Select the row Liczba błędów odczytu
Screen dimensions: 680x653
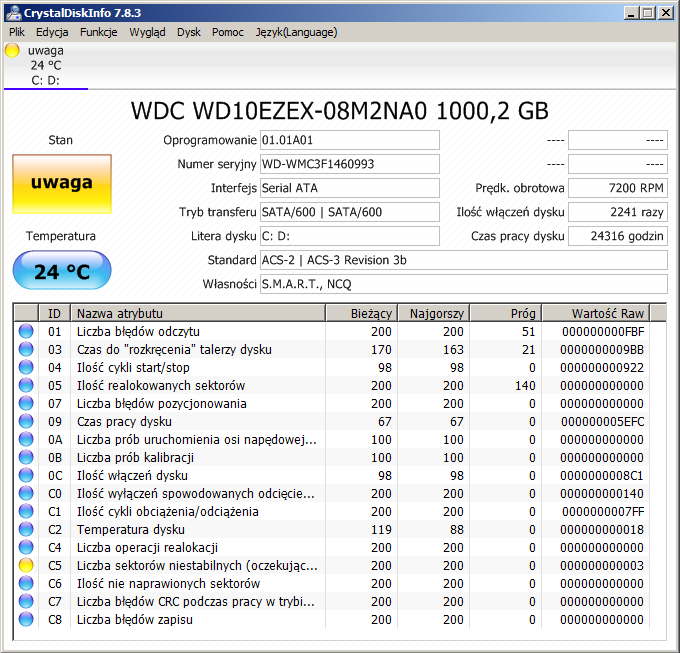click(x=332, y=331)
